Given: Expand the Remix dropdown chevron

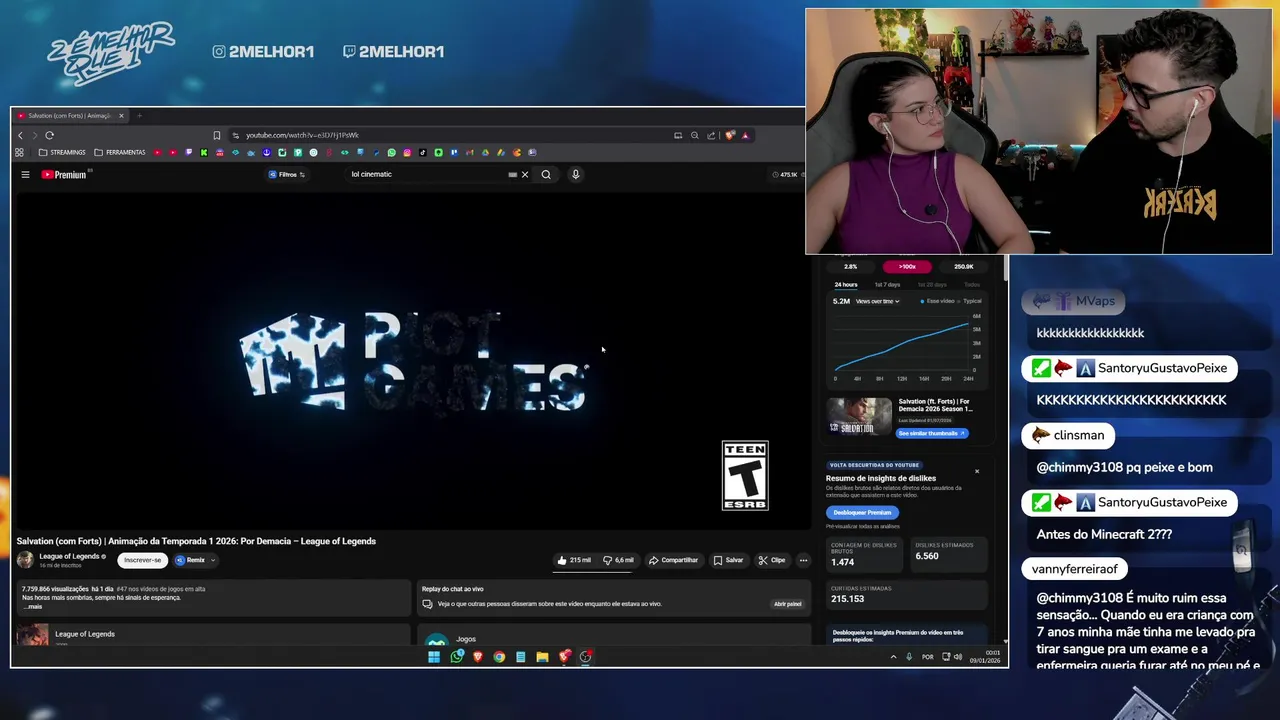Looking at the screenshot, I should tap(213, 560).
